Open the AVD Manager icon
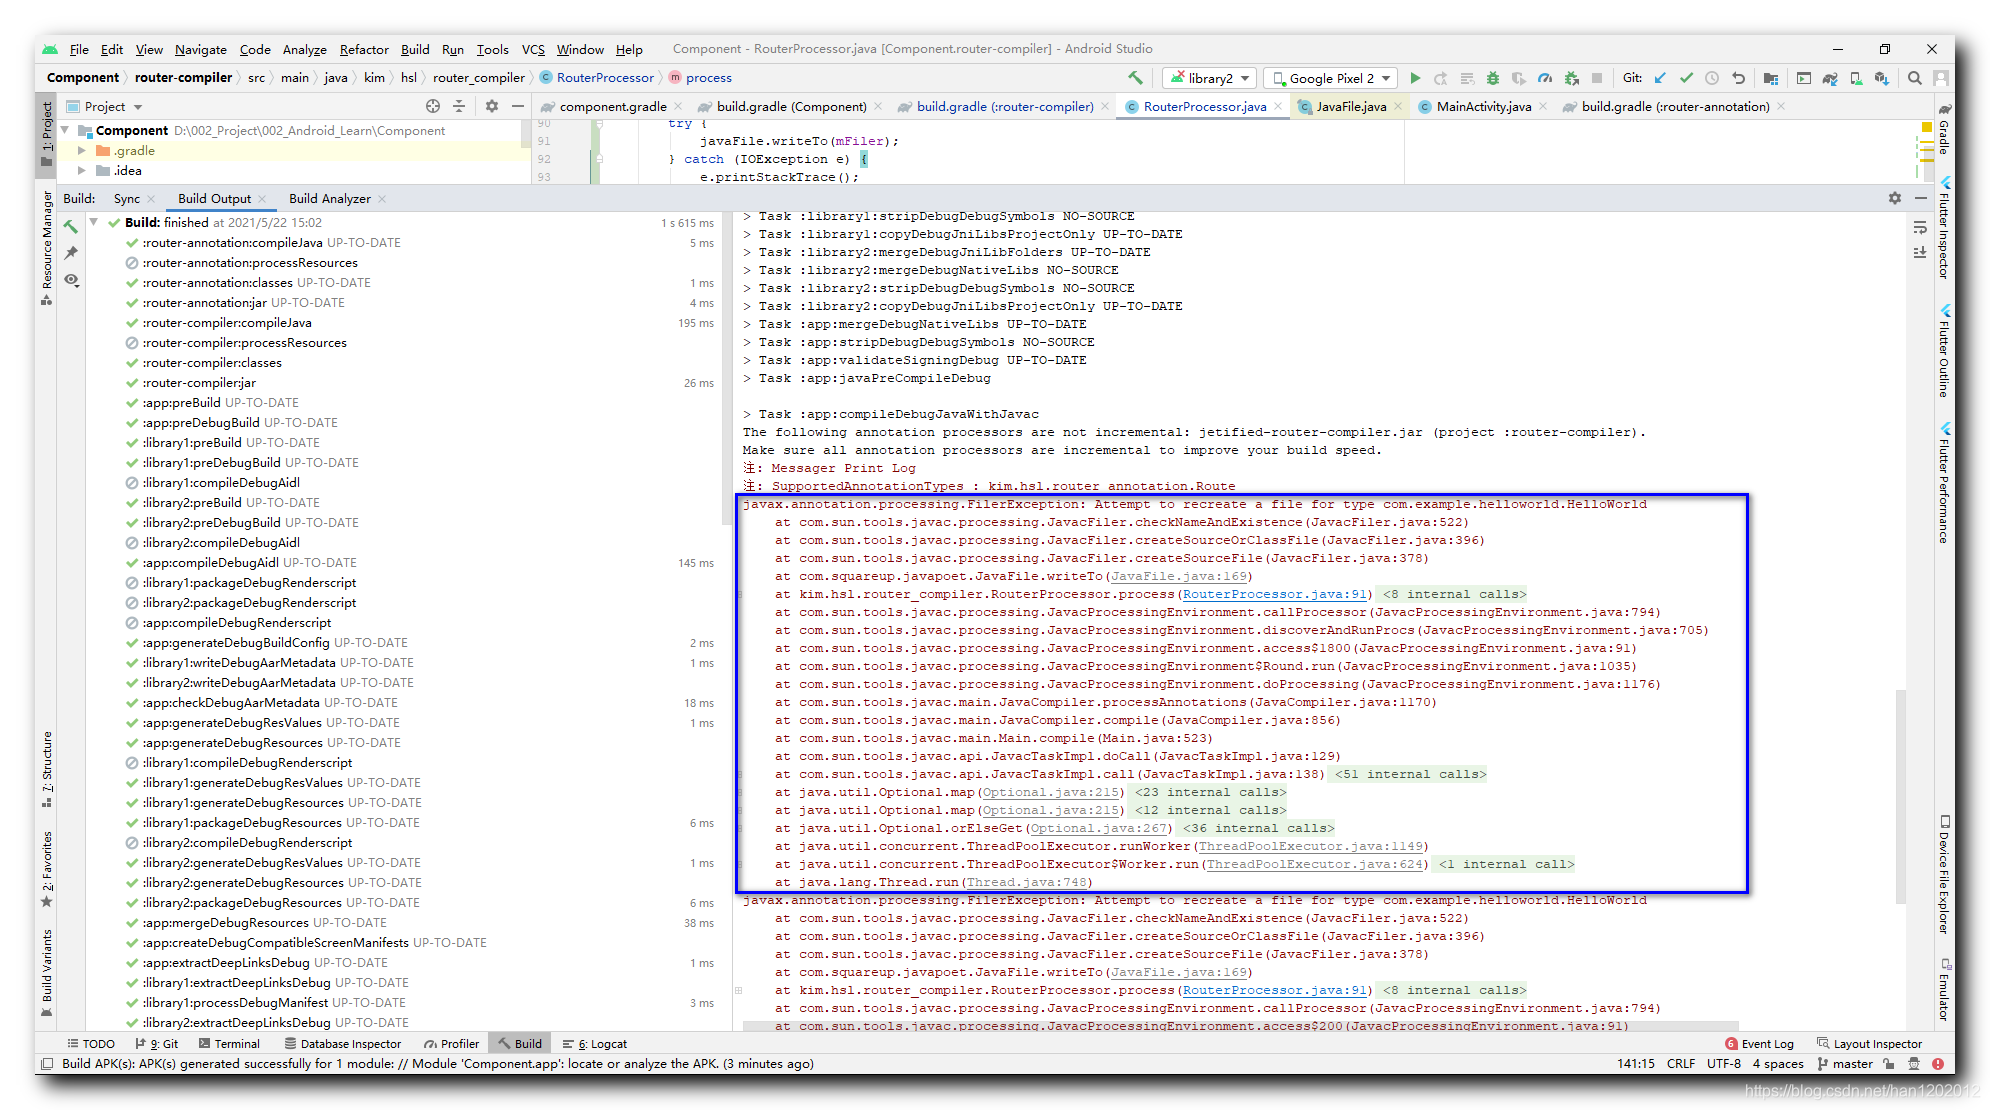This screenshot has height=1110, width=1990. point(1856,78)
